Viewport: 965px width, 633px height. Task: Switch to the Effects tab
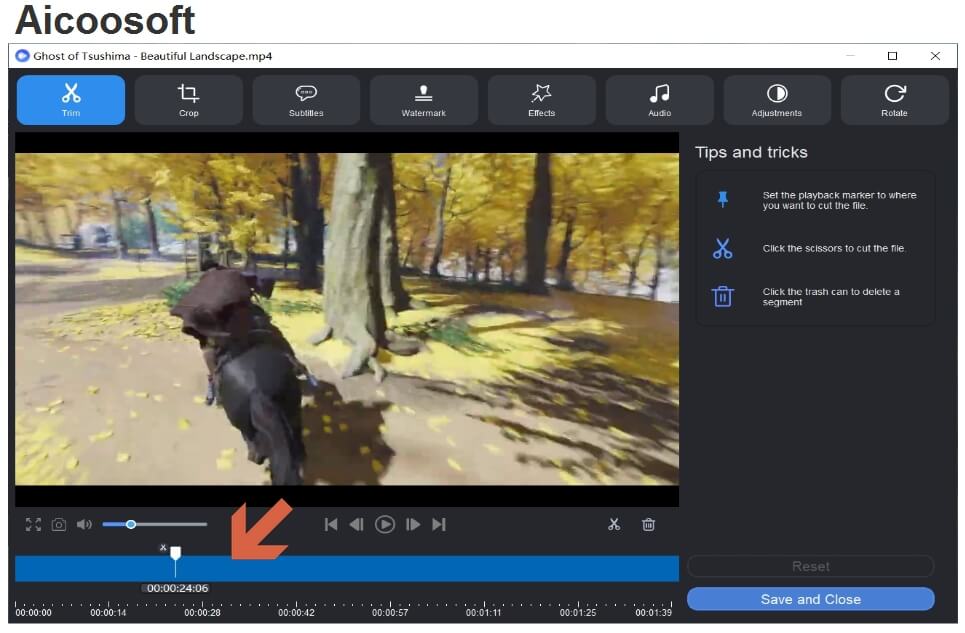542,100
